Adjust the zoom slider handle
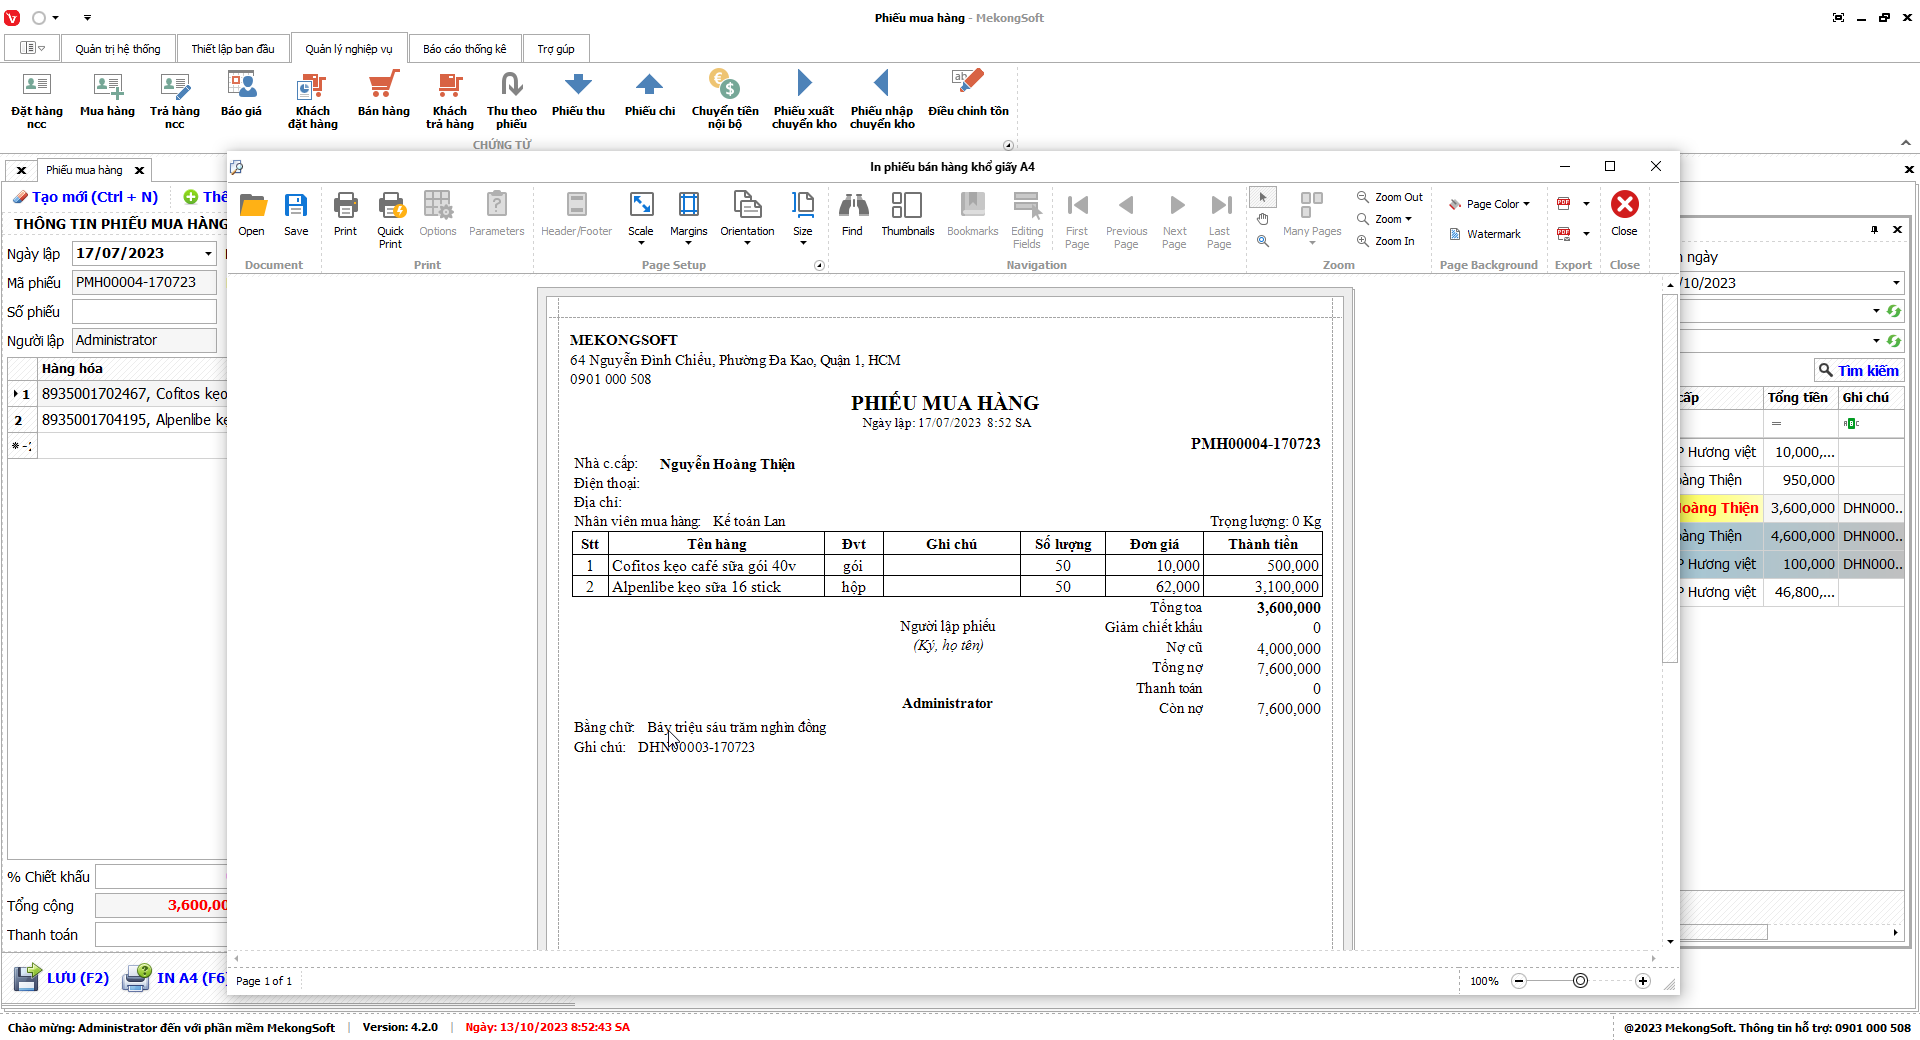The image size is (1920, 1040). point(1580,981)
